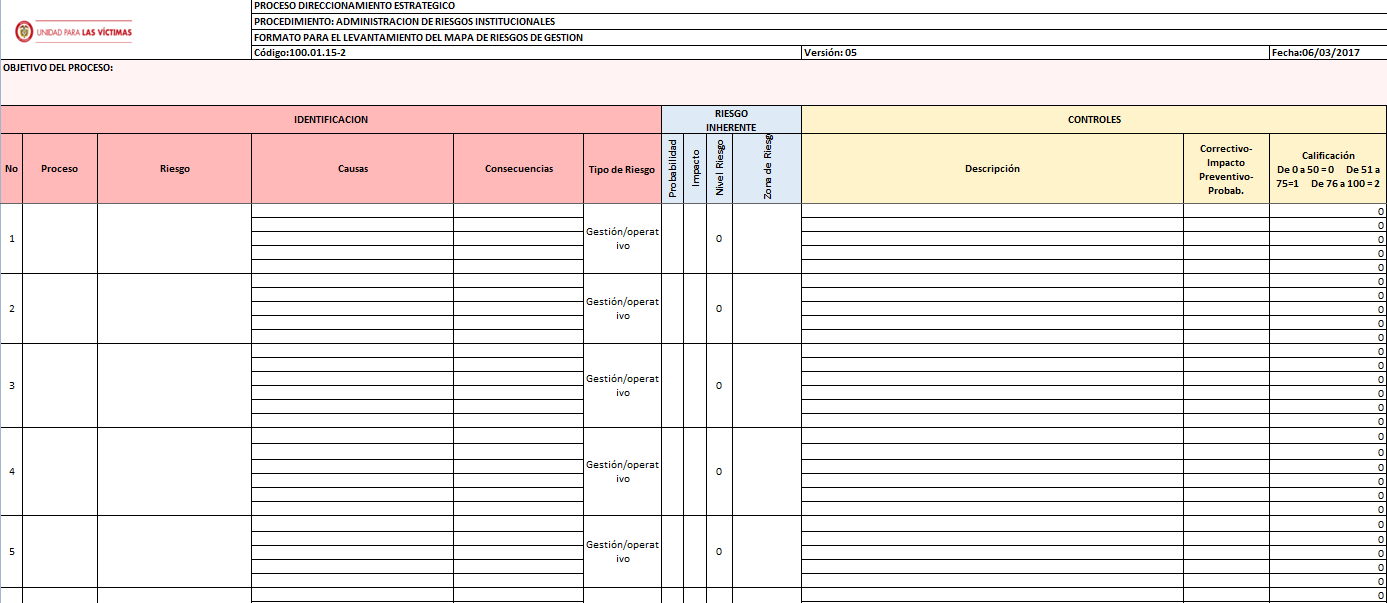Select the PROCEDIMIENTO: ADMINISTRACION DE RIESGOS INSTITUCIONALES cell
1387x603 pixels.
click(819, 21)
